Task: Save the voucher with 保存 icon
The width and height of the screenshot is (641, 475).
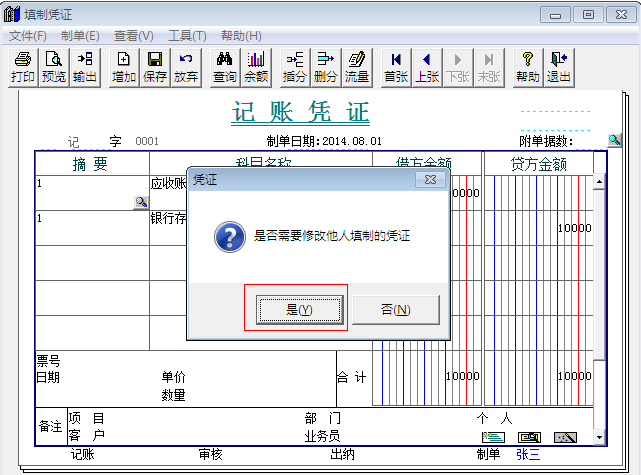Action: [x=155, y=67]
